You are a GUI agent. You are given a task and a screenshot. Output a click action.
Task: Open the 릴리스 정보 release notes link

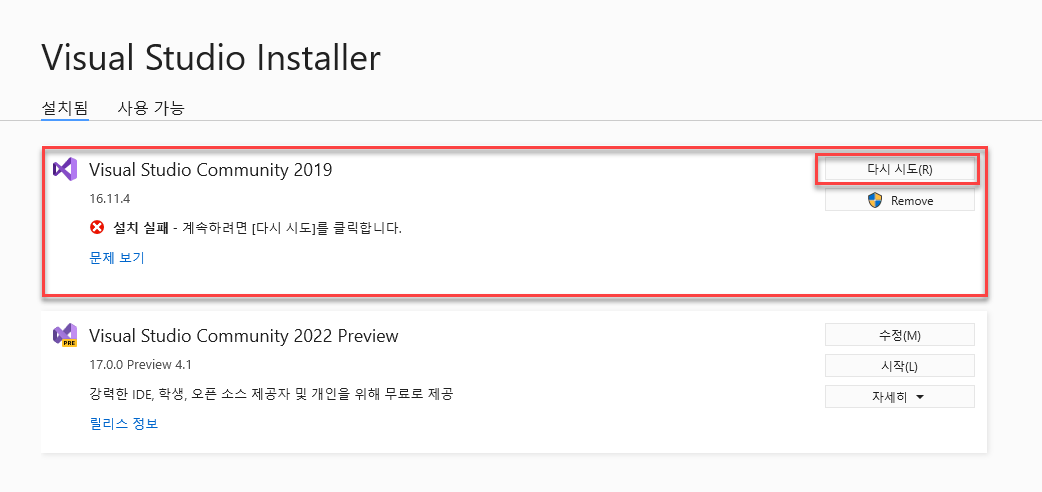[124, 423]
